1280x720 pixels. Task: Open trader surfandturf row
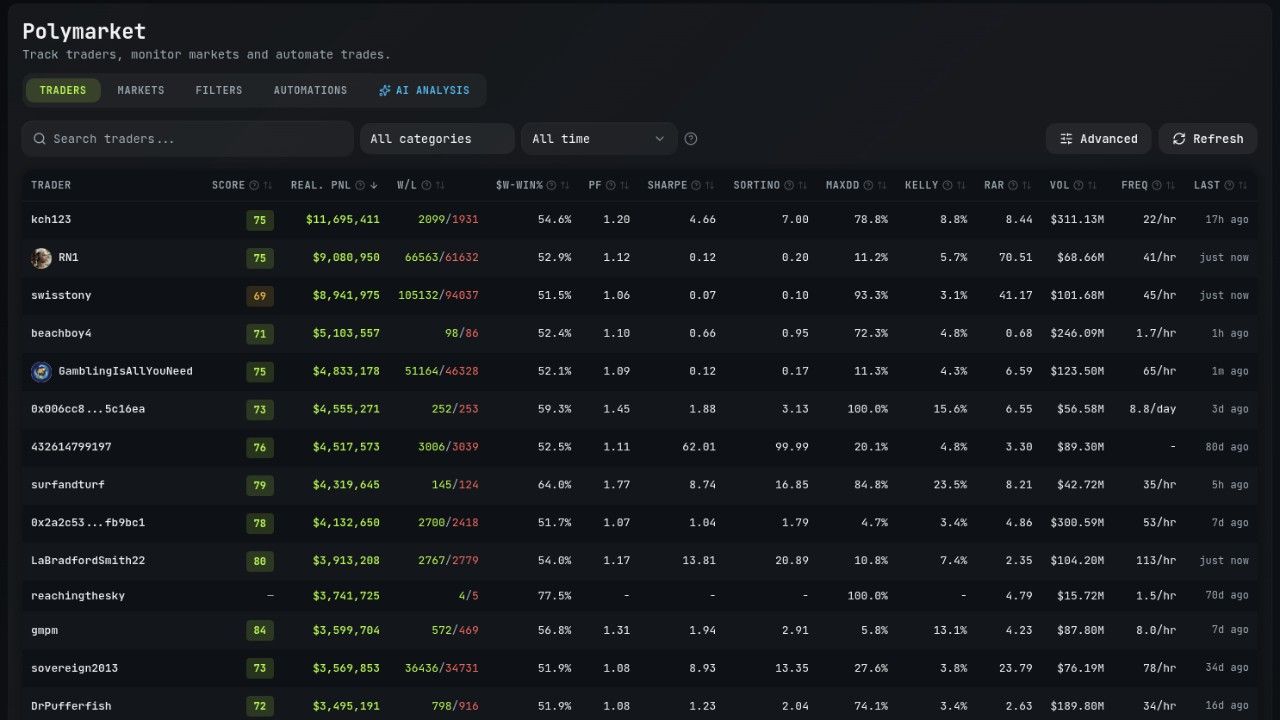[640, 485]
